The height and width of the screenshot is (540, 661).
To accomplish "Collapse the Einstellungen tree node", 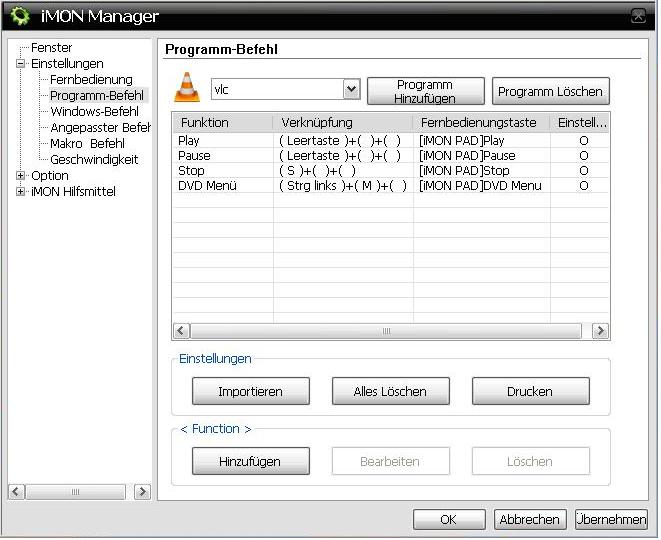I will pyautogui.click(x=20, y=64).
